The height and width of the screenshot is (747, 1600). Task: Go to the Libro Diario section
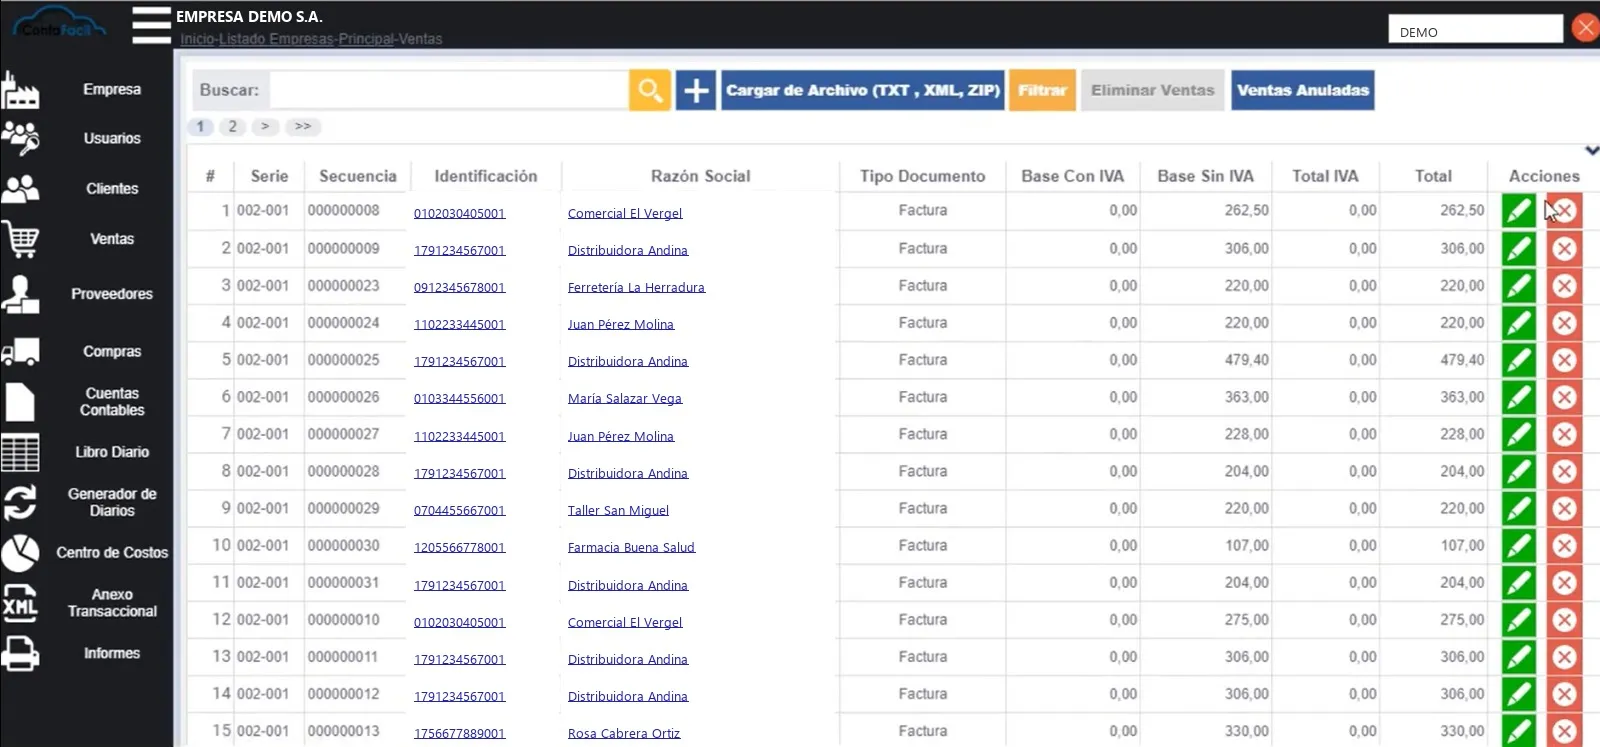112,452
